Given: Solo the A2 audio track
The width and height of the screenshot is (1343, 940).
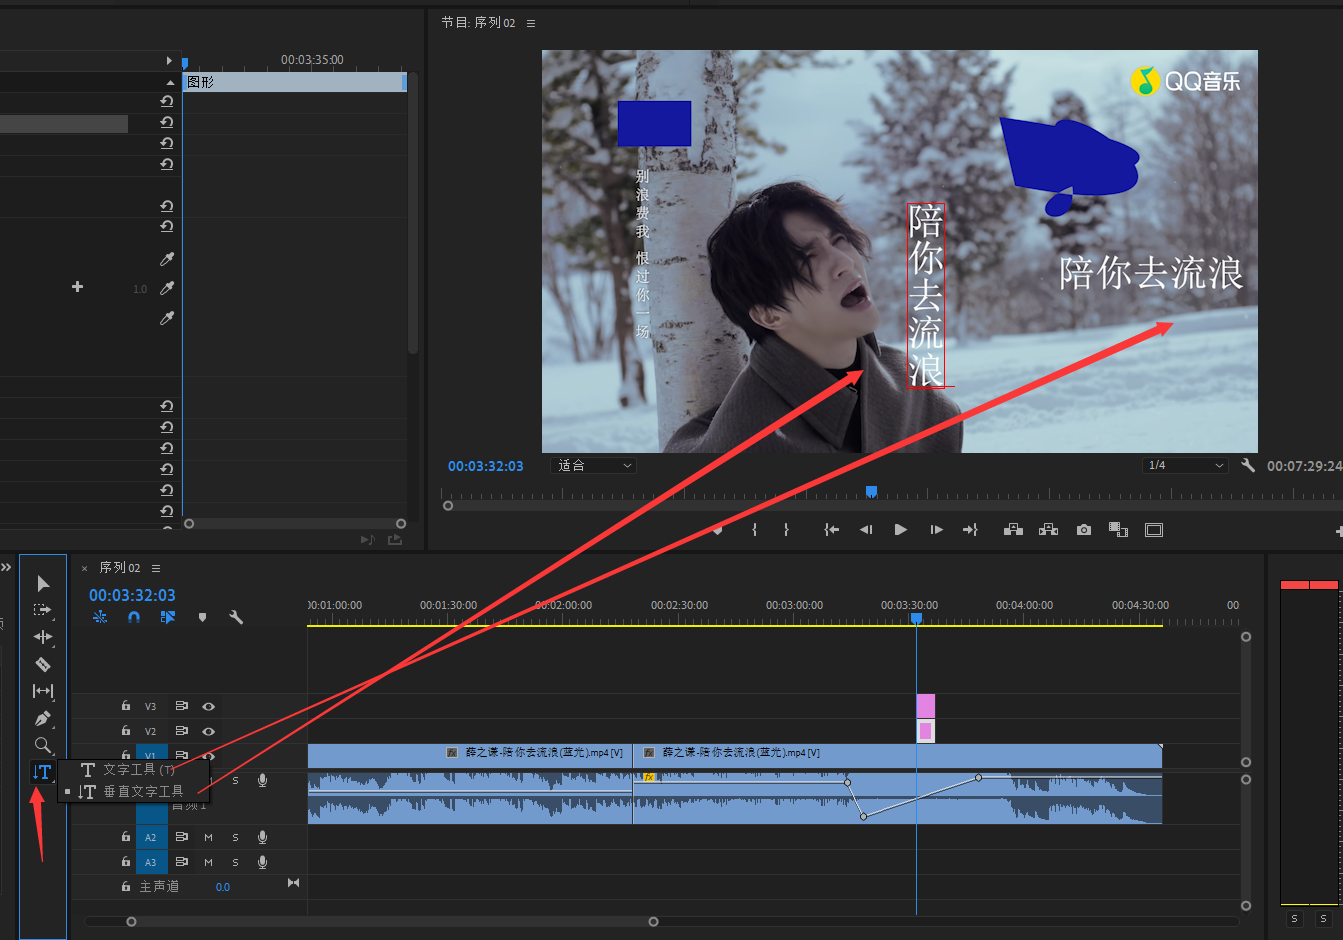Looking at the screenshot, I should (235, 837).
